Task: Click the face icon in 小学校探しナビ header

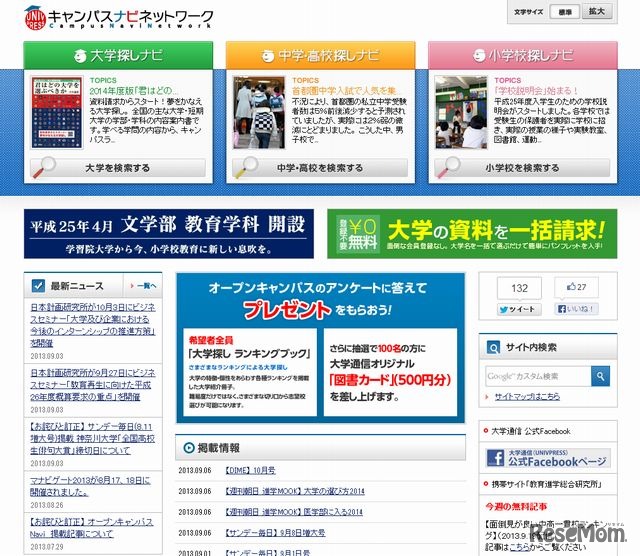Action: pyautogui.click(x=479, y=56)
